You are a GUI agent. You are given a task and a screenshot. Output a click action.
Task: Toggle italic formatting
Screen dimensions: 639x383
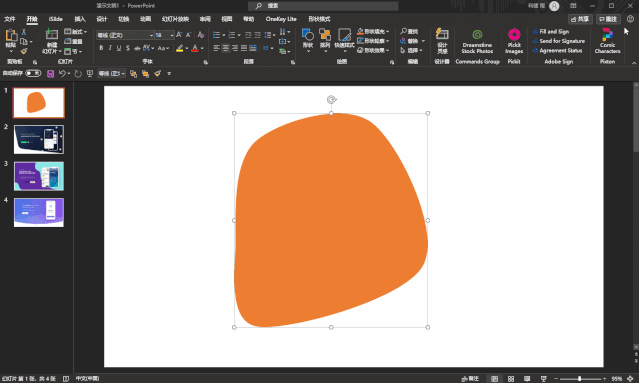[110, 48]
